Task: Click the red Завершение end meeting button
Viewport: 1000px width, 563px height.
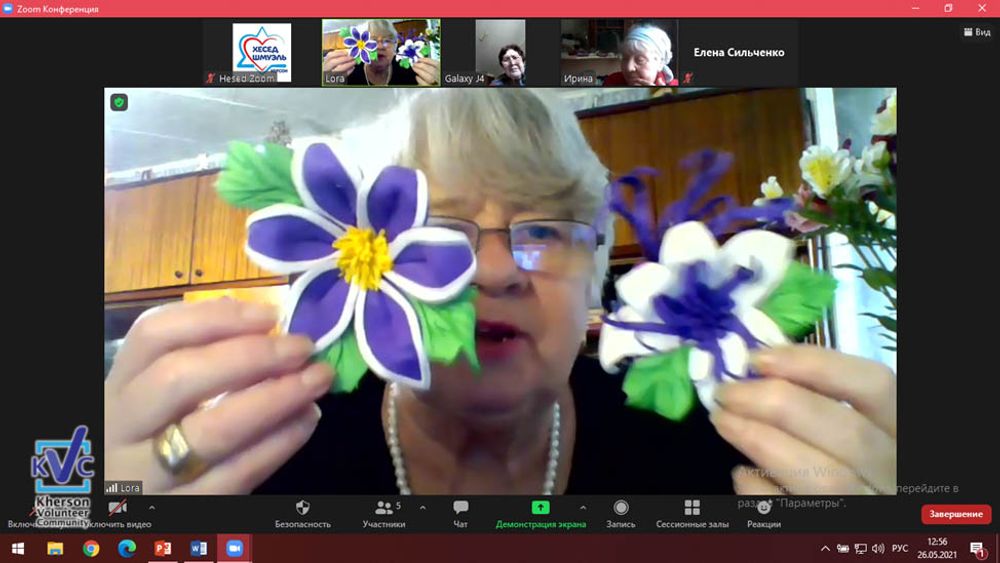Action: click(x=956, y=514)
